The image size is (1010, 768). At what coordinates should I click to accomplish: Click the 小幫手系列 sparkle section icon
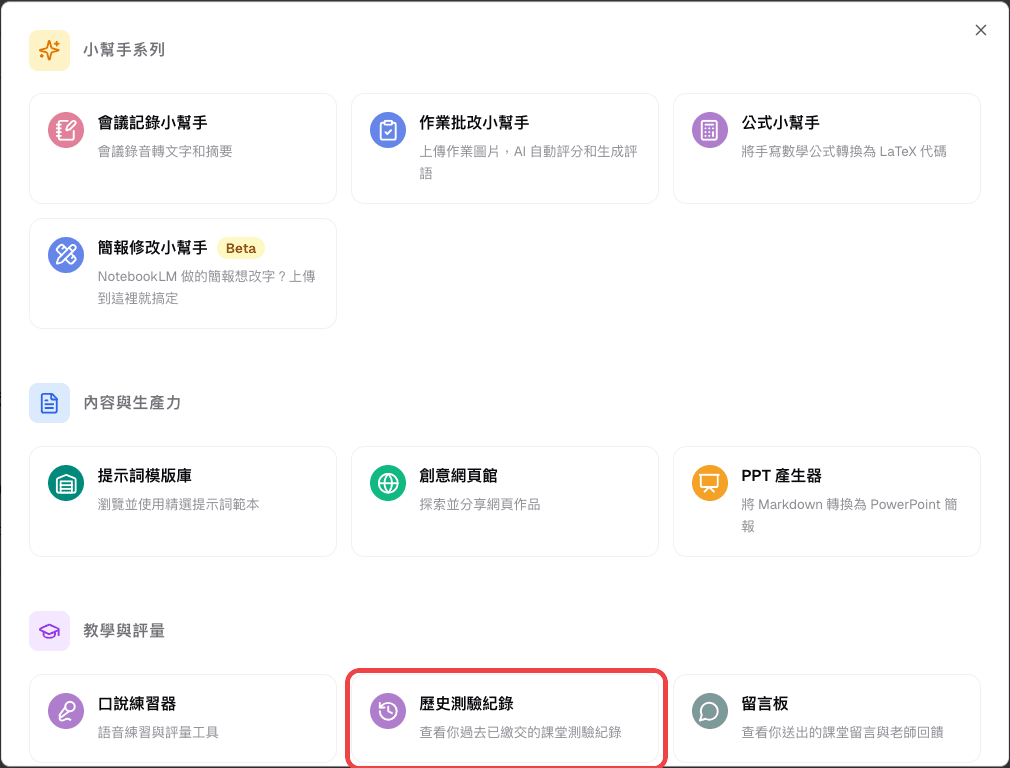point(50,50)
